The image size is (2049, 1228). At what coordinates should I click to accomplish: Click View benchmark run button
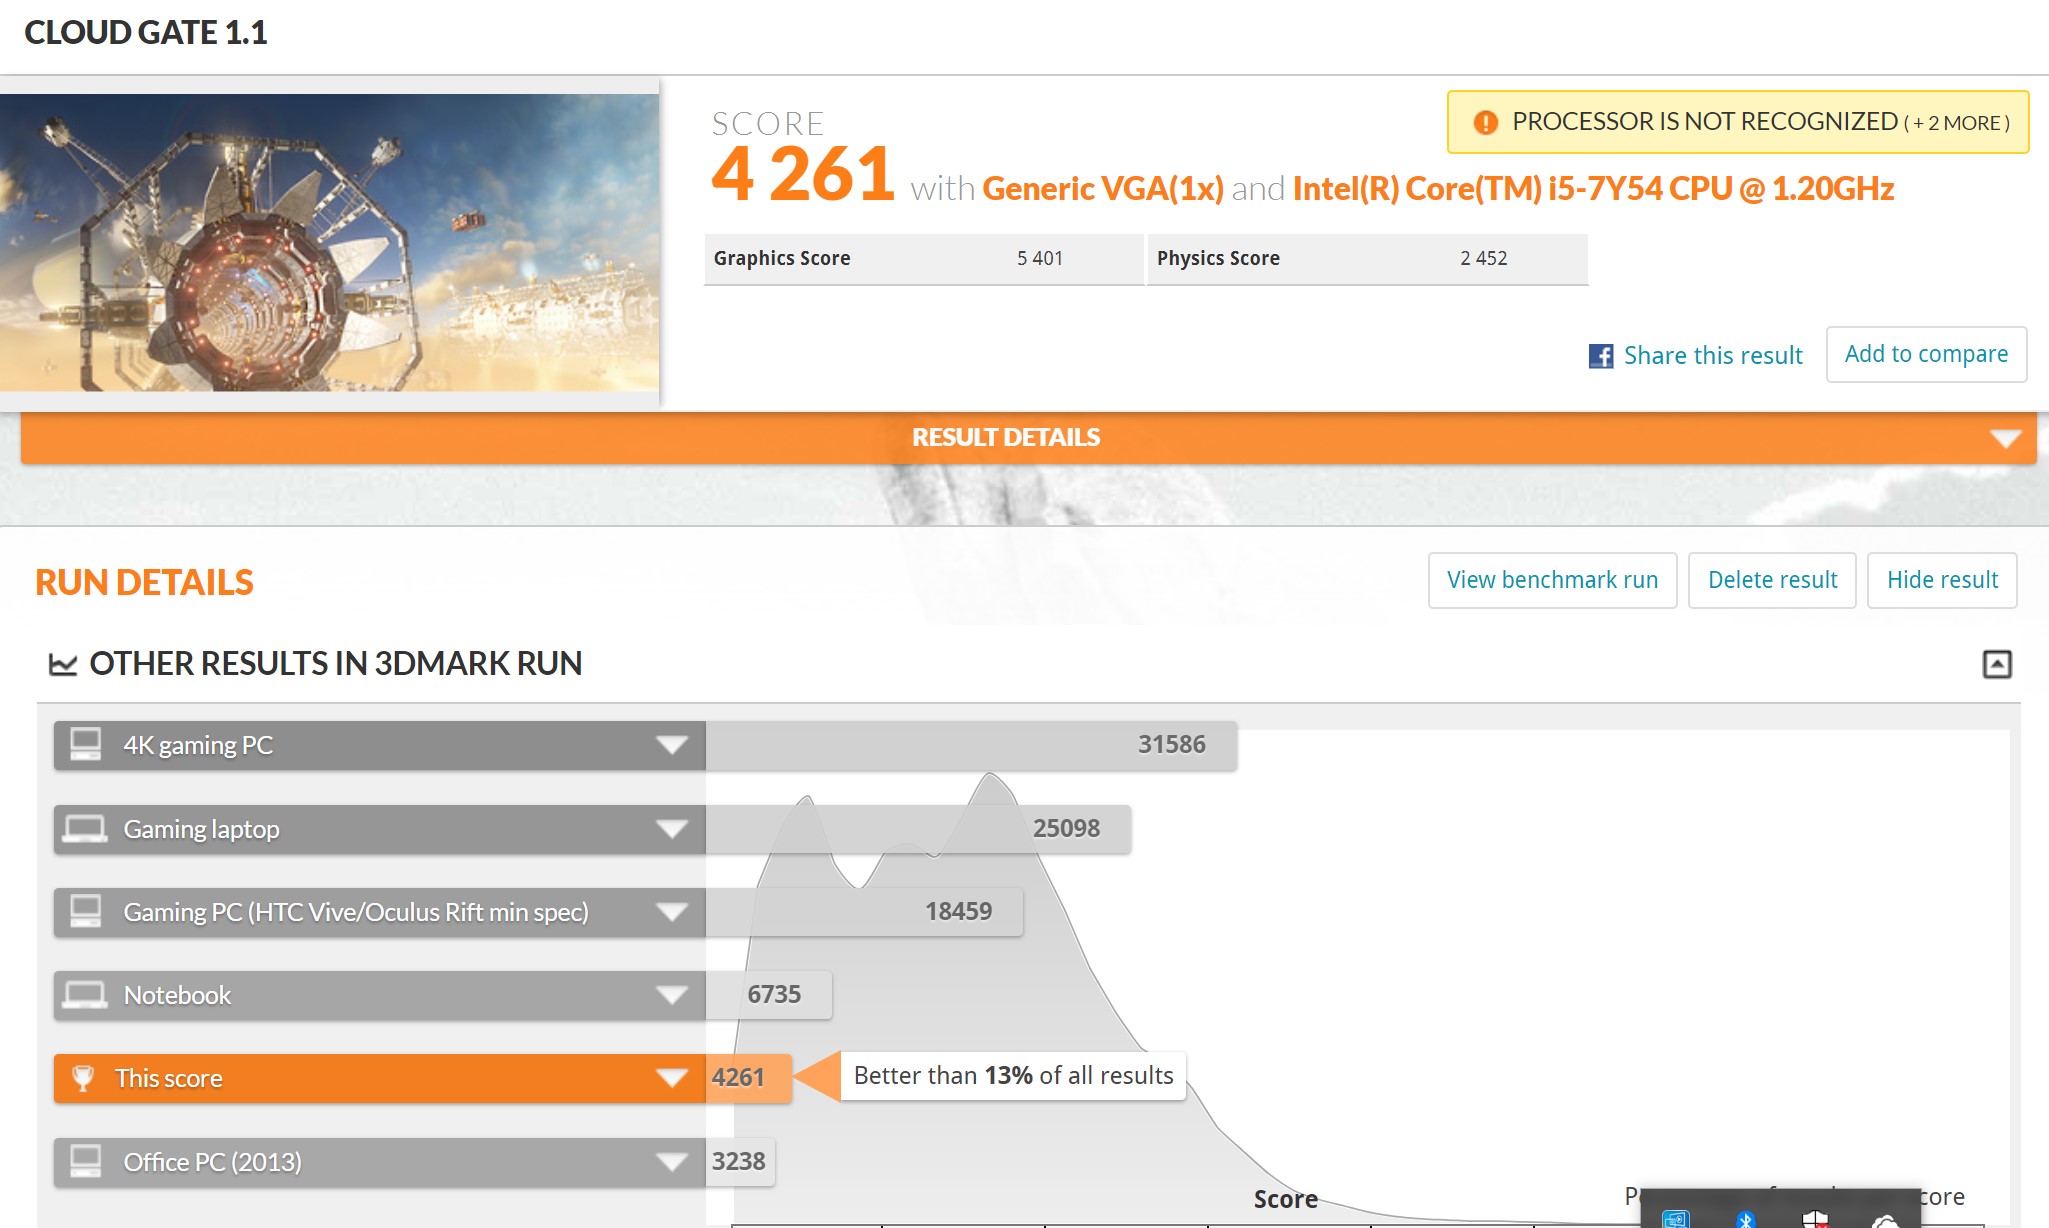[1552, 580]
